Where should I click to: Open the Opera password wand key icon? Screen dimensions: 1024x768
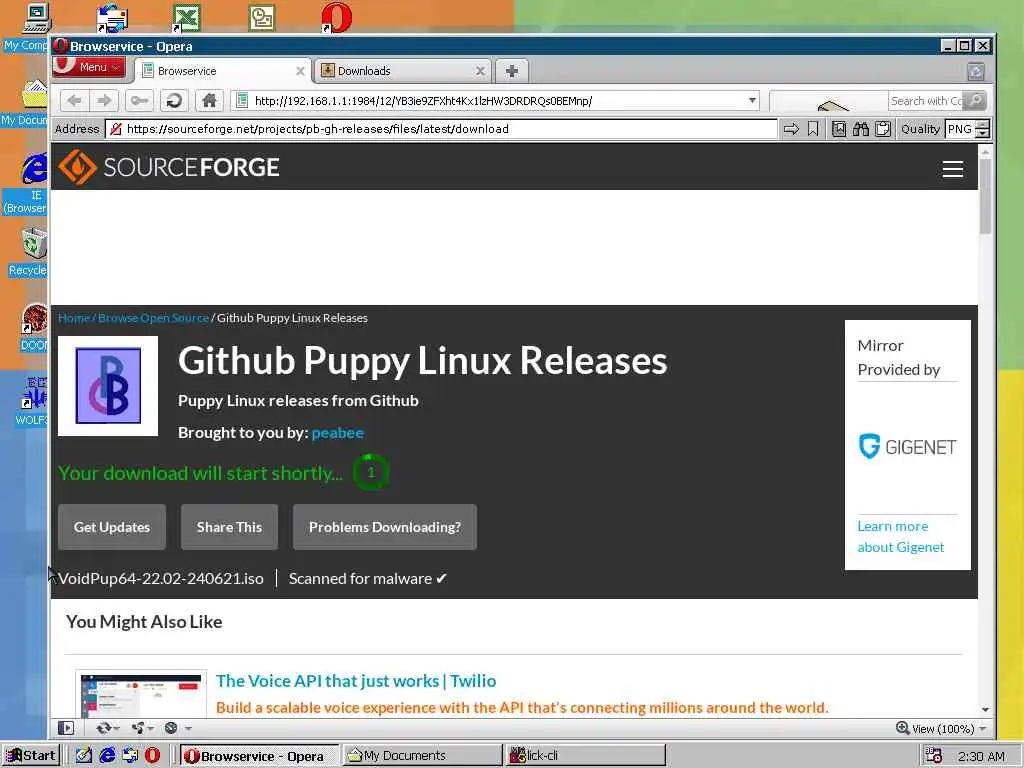[x=139, y=101]
